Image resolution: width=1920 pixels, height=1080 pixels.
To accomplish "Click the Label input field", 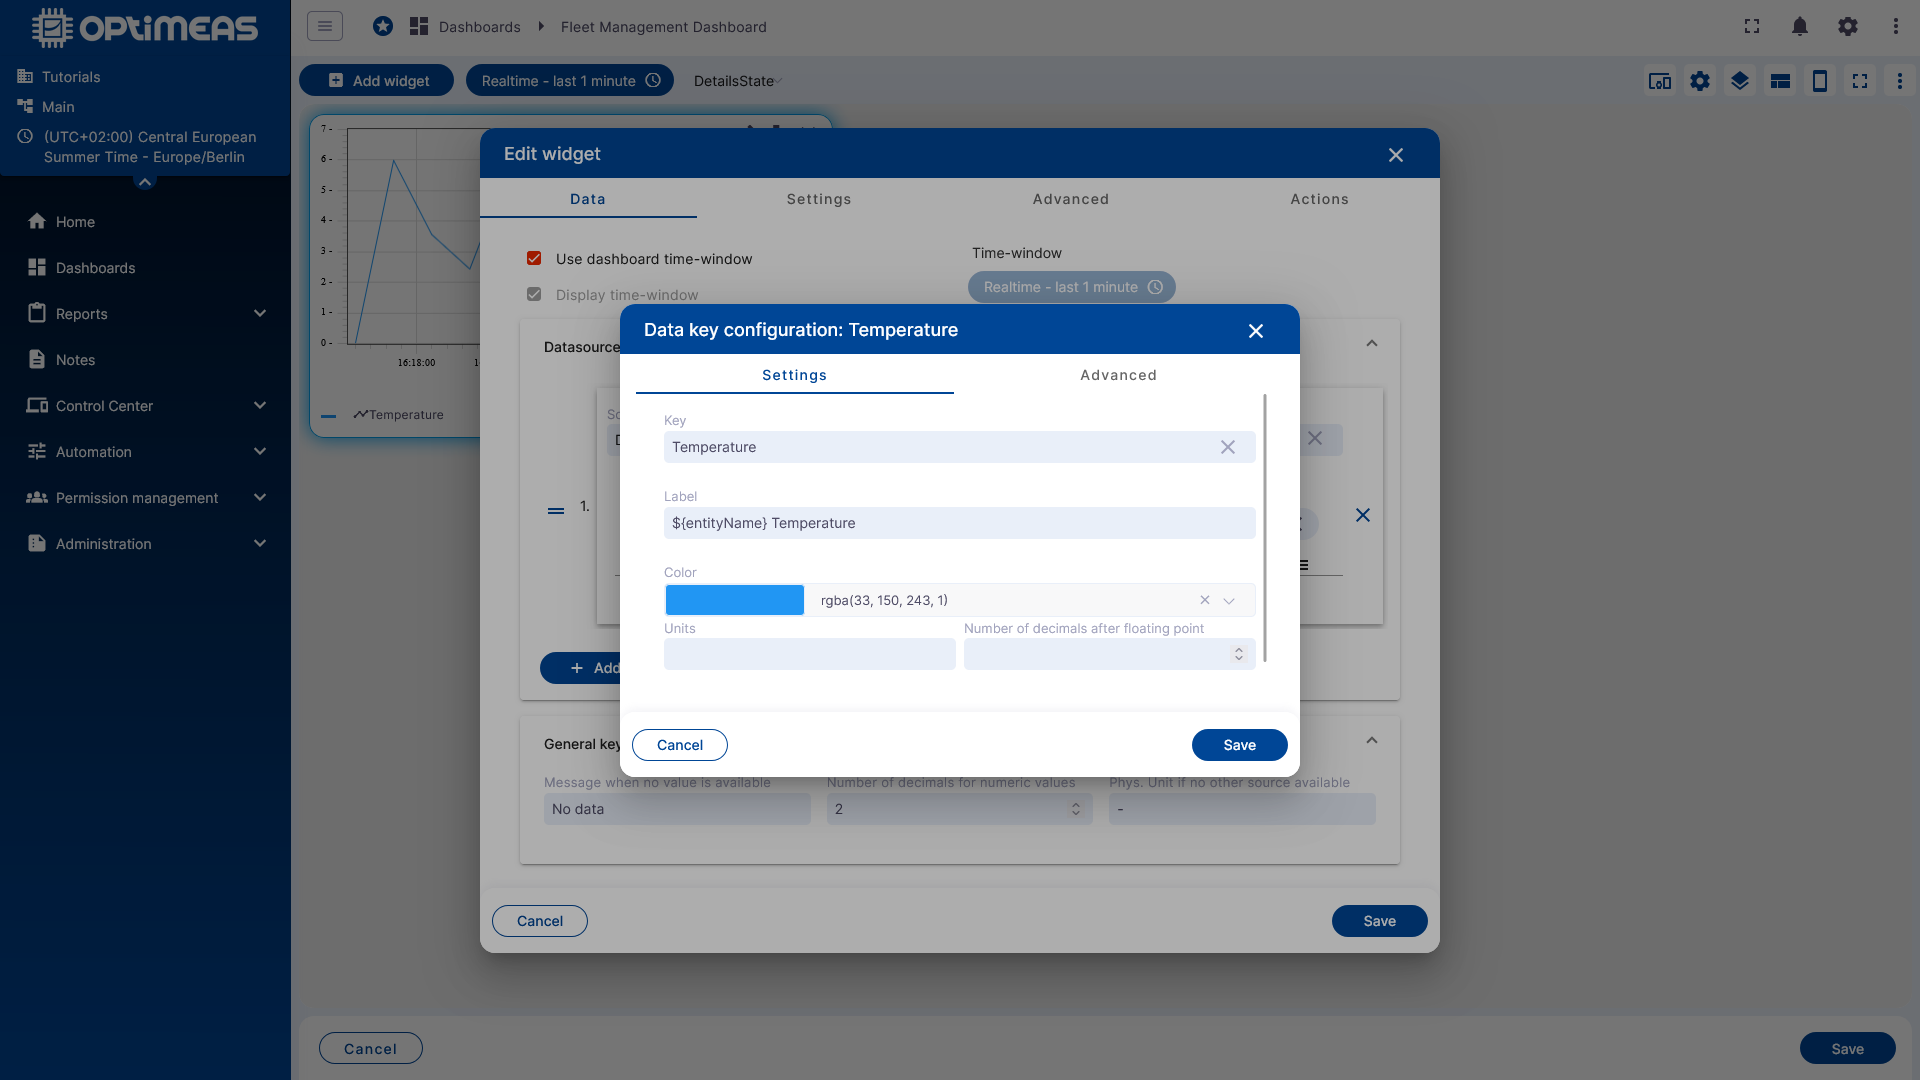I will pos(960,523).
